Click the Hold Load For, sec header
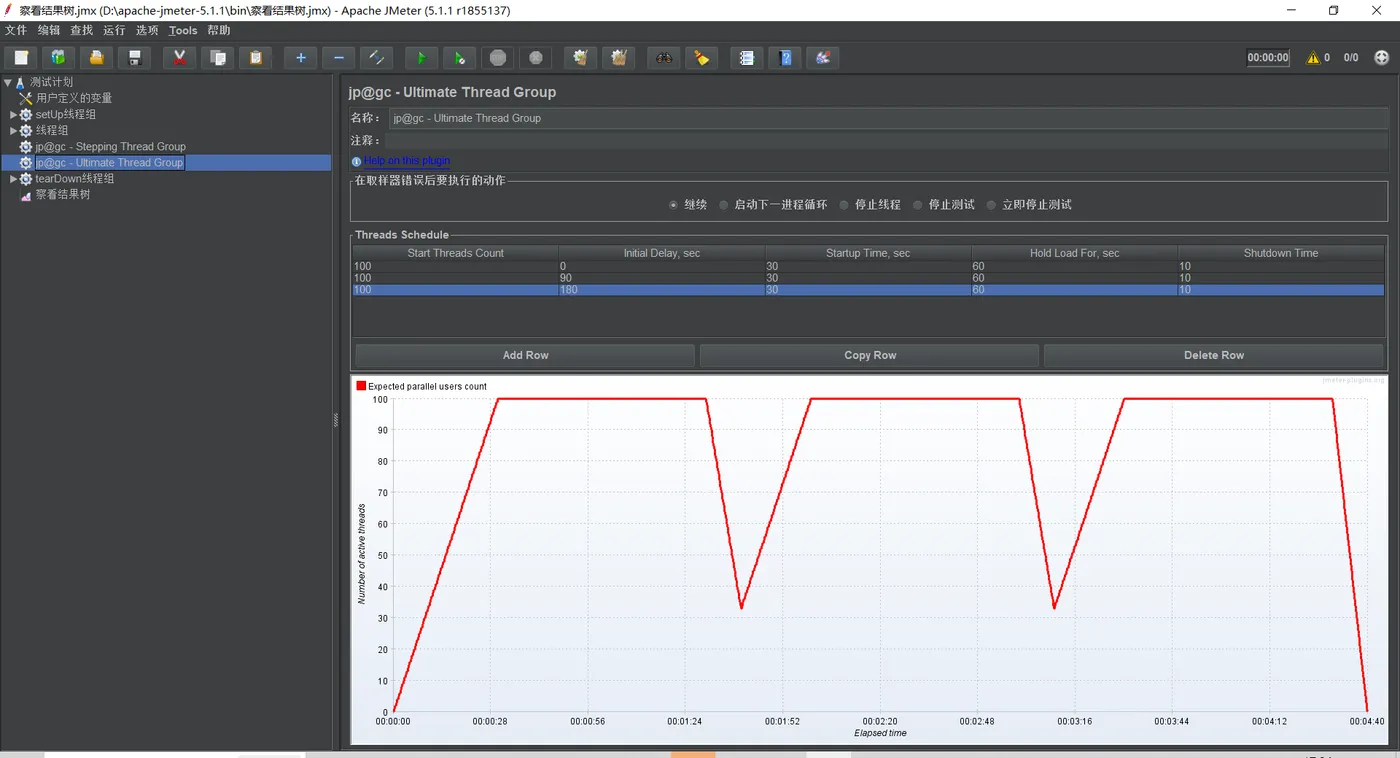Viewport: 1400px width, 758px height. coord(1075,253)
